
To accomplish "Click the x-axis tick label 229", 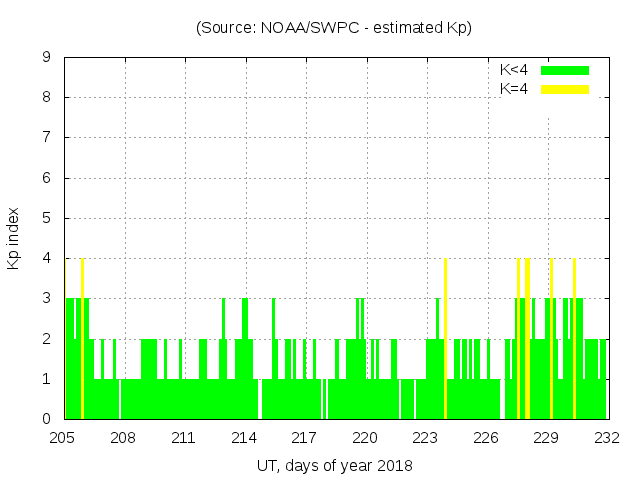I will pyautogui.click(x=546, y=437).
